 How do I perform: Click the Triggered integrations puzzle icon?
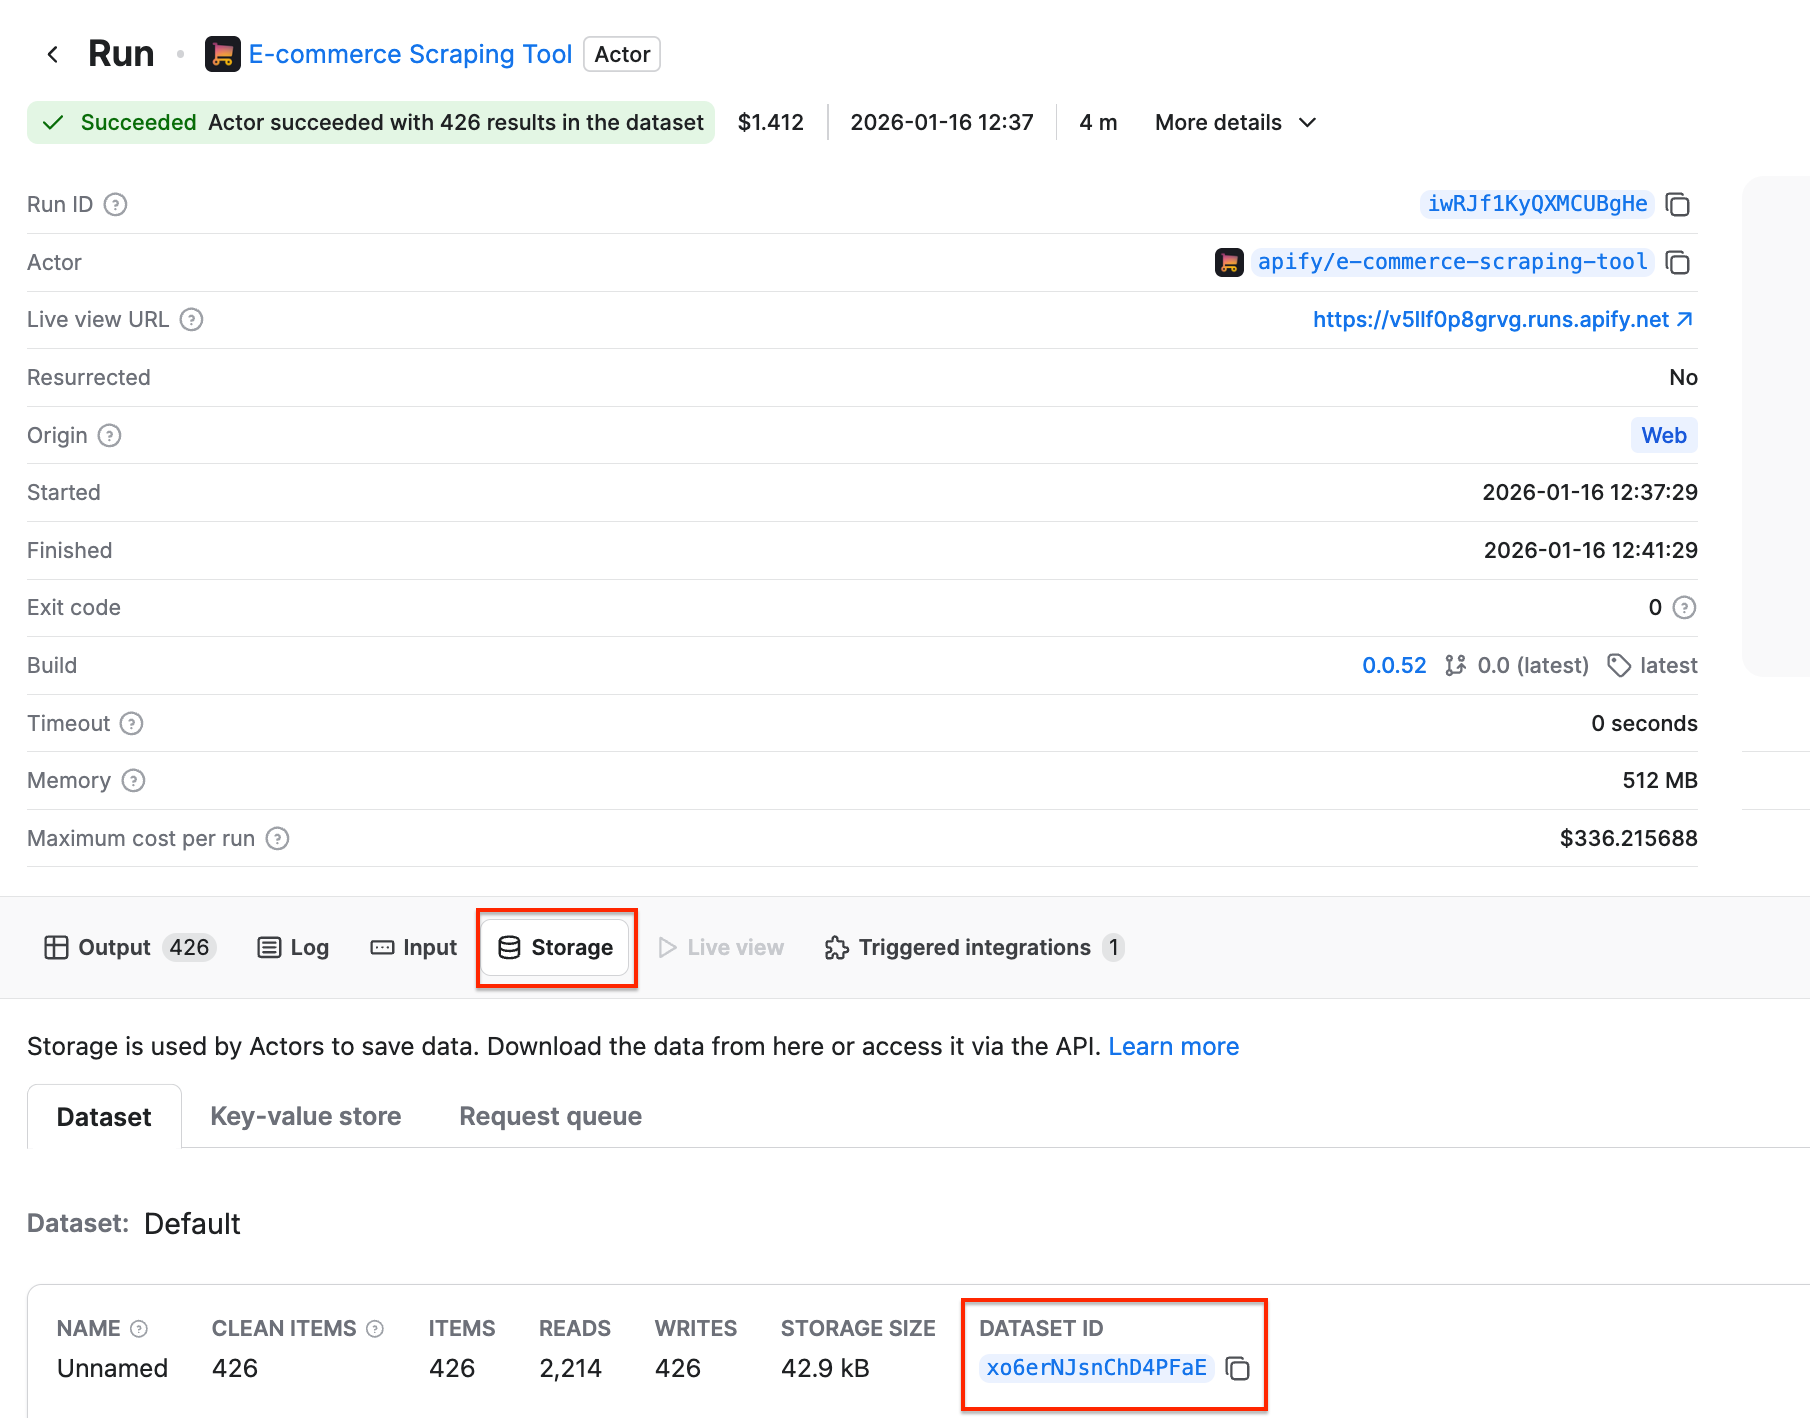(x=836, y=947)
